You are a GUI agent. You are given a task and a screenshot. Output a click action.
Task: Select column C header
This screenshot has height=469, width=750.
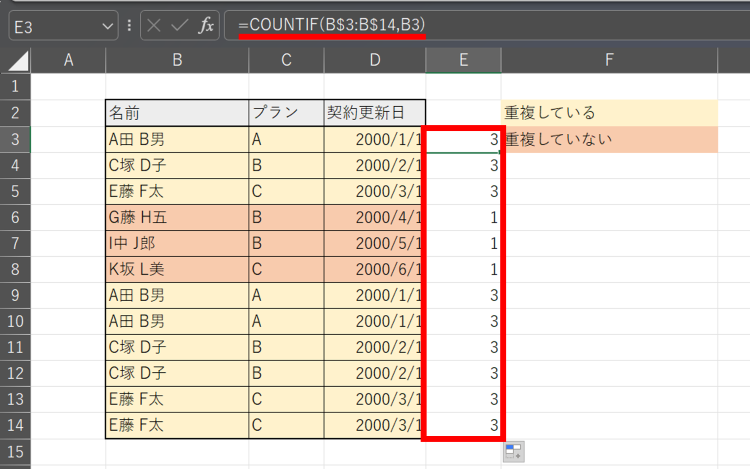(286, 60)
